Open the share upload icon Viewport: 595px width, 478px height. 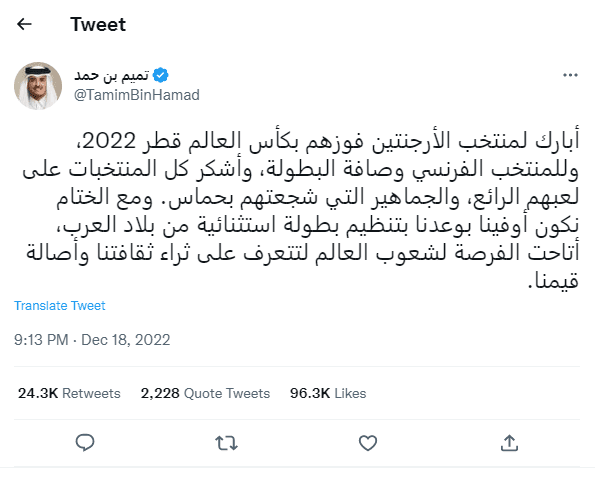point(509,443)
